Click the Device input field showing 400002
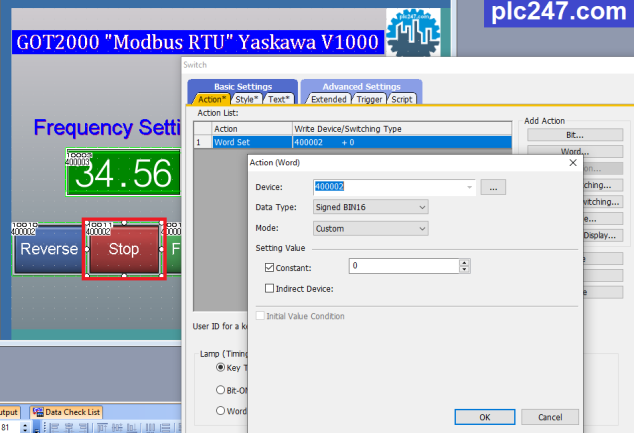The width and height of the screenshot is (634, 433). coord(393,187)
